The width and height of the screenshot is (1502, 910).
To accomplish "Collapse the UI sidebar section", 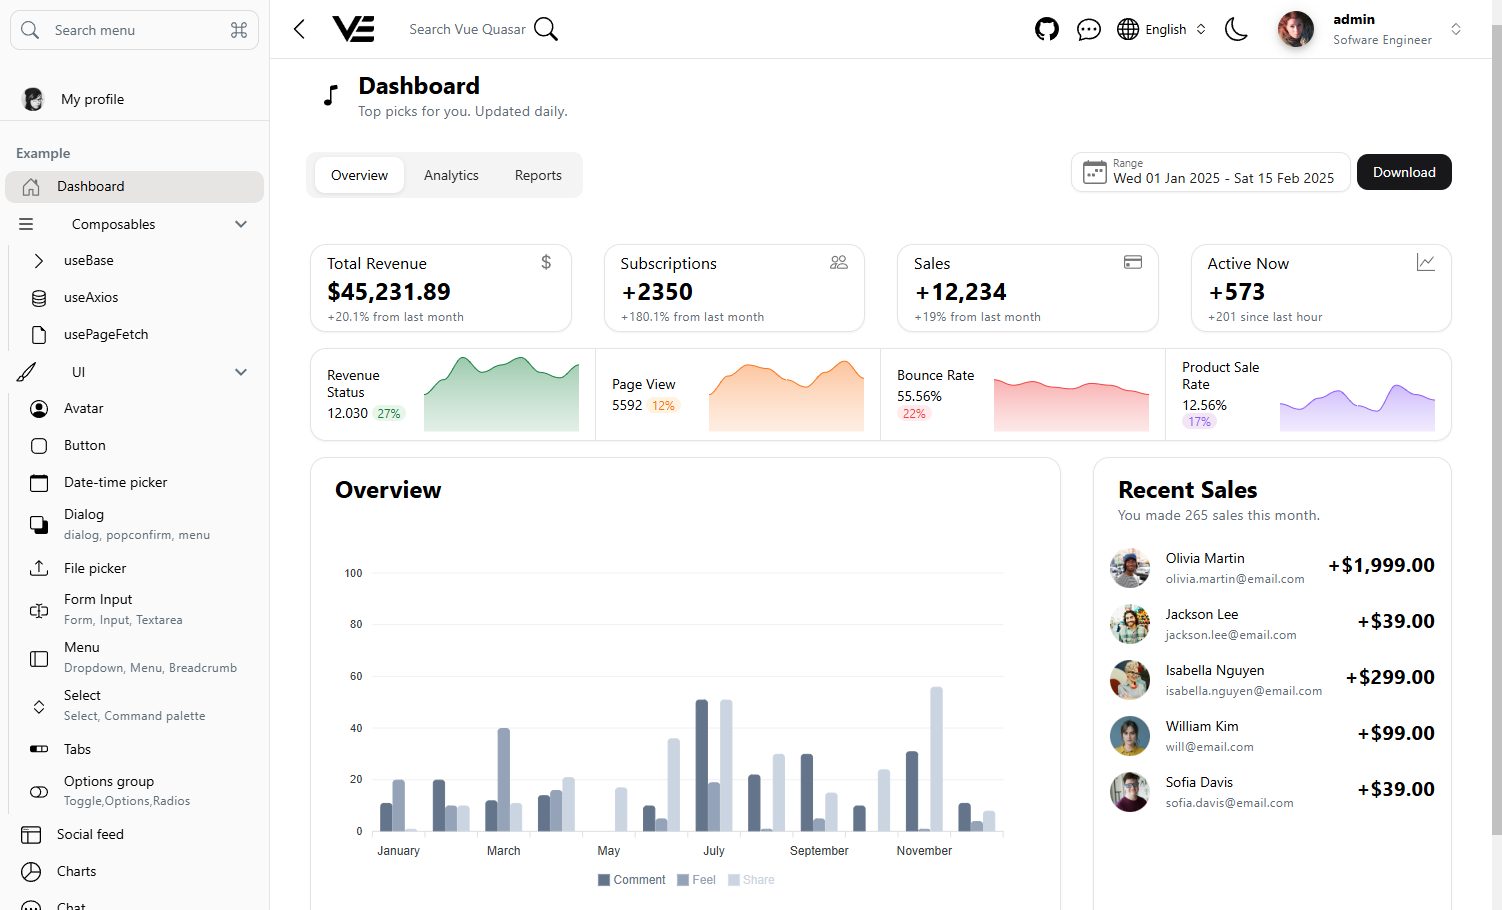I will 240,371.
